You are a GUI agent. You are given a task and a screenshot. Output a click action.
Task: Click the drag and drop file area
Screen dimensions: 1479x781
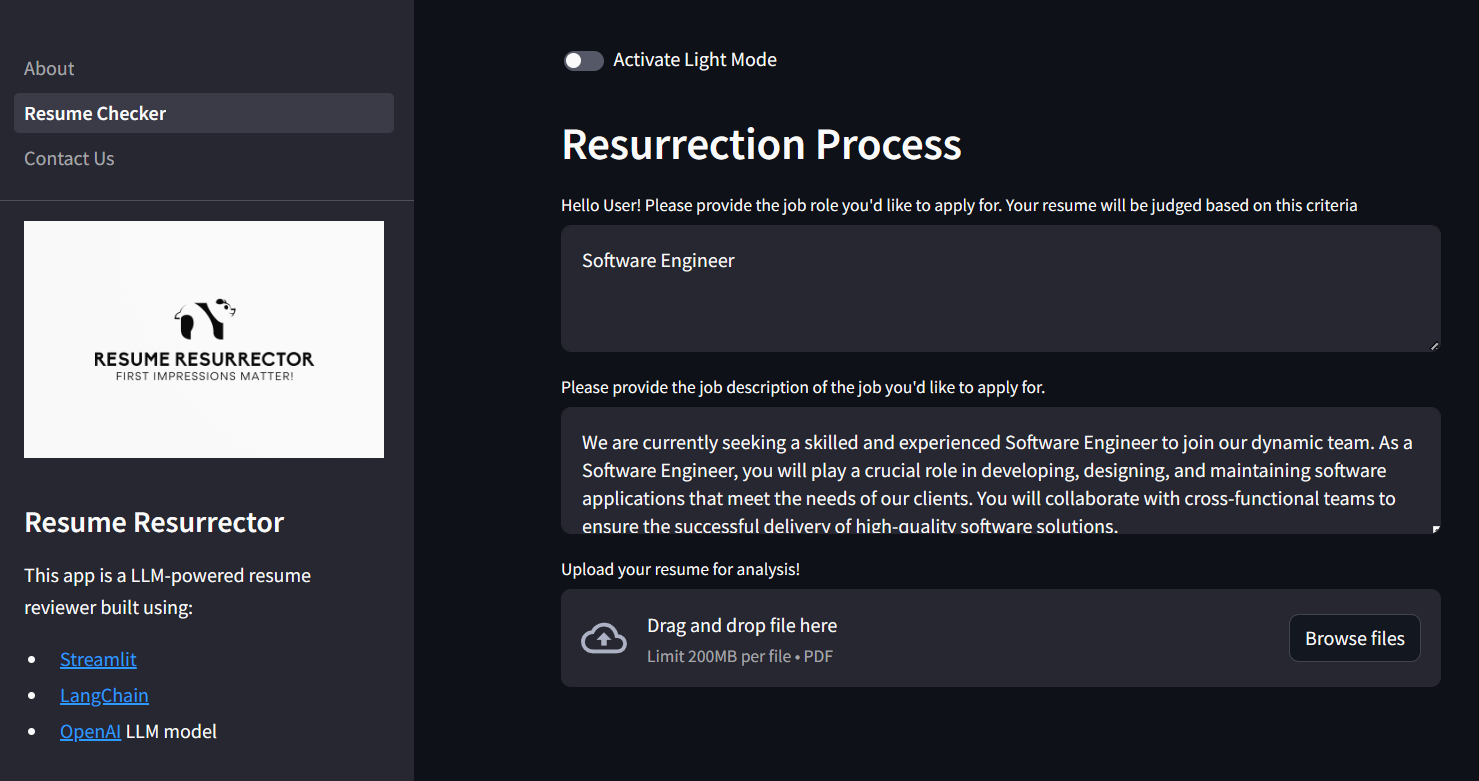pos(1001,638)
